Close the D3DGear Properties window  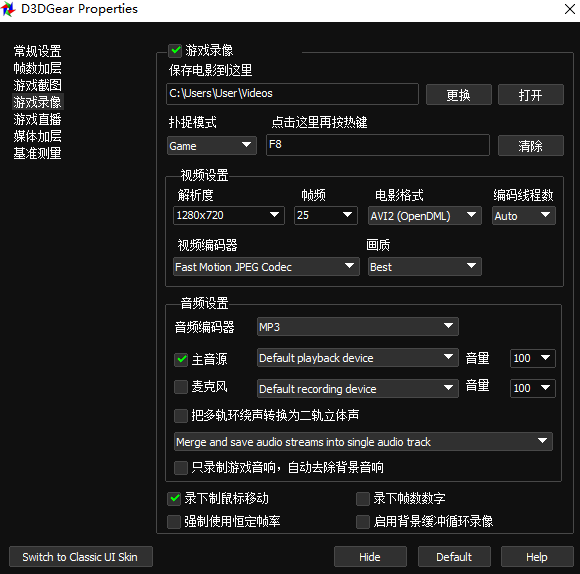click(570, 9)
